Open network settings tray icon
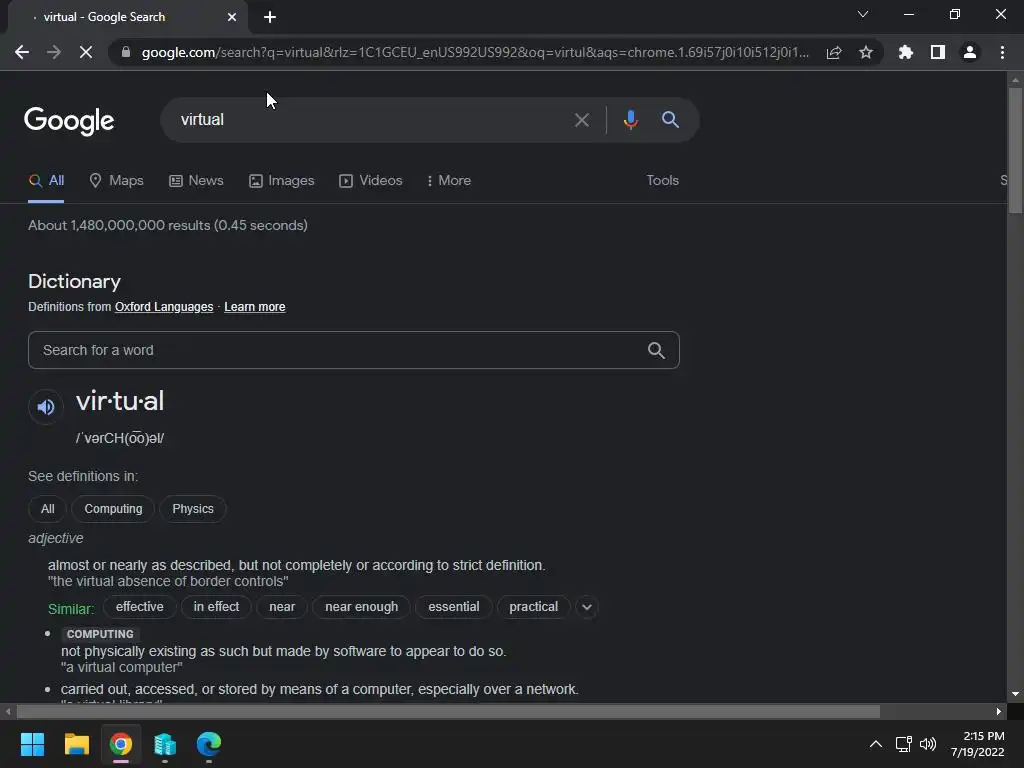1024x768 pixels. coord(904,744)
